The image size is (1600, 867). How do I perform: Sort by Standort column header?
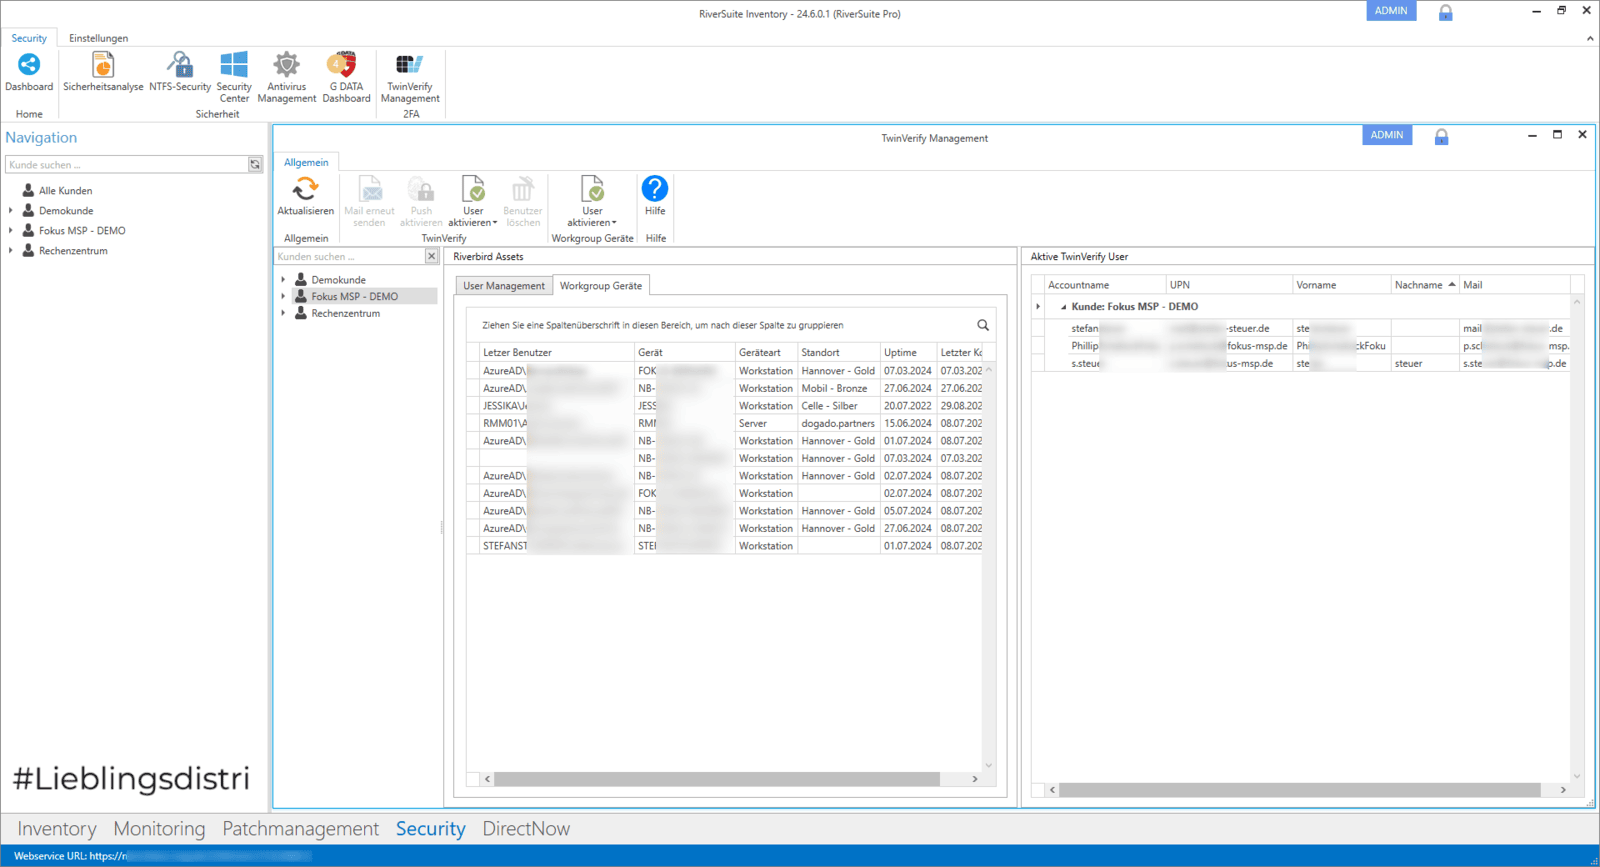click(838, 352)
